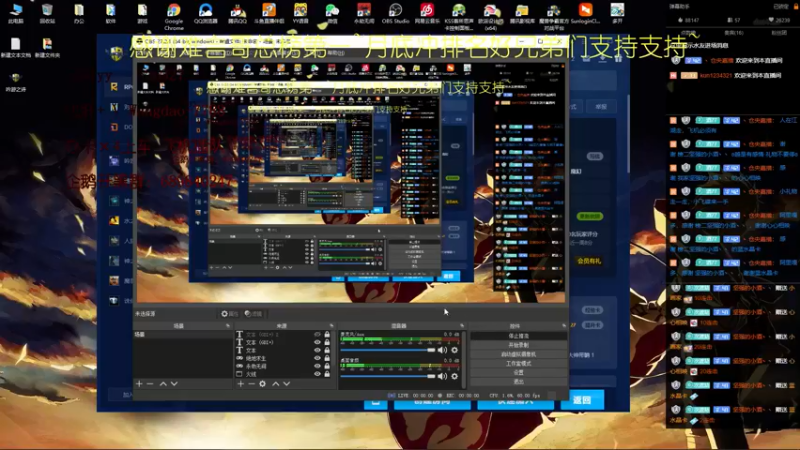Move source up in Sources panel
This screenshot has width=800, height=450.
tap(276, 383)
